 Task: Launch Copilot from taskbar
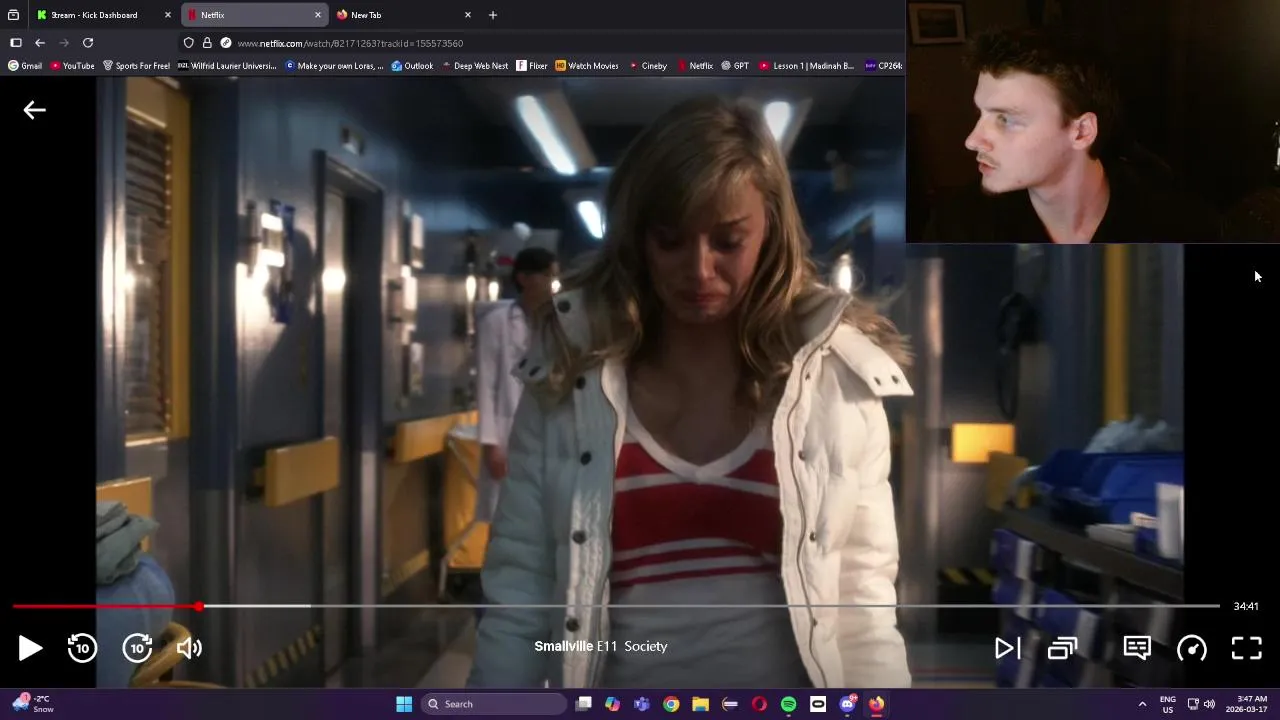click(612, 704)
